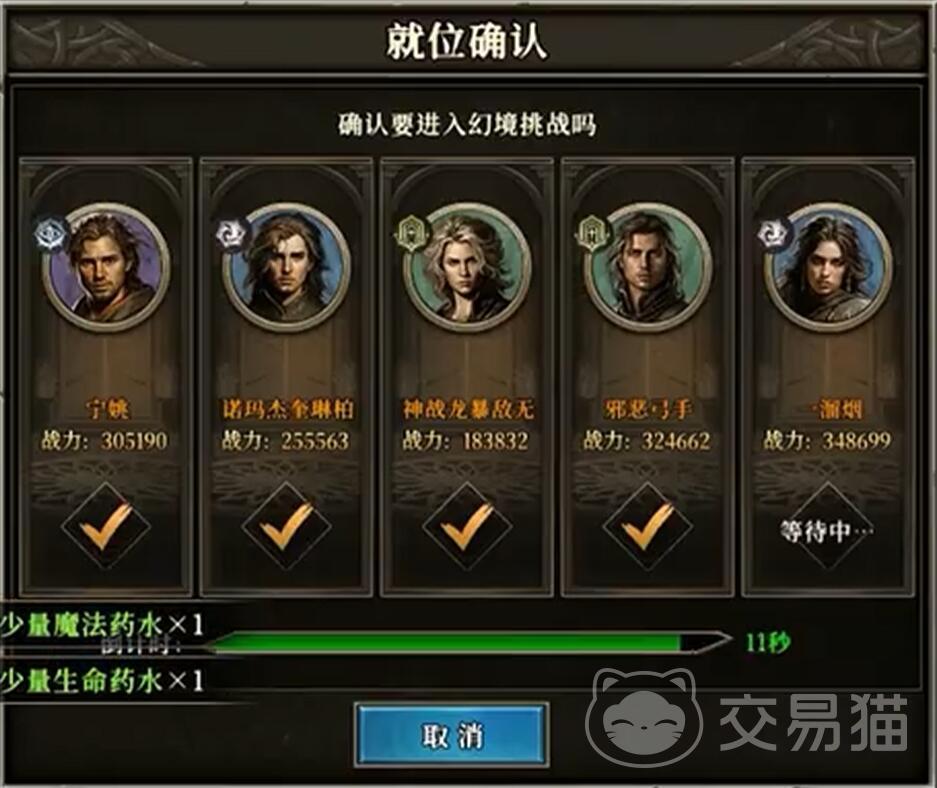Toggle the ready checkmark under 战力 305190

[x=106, y=526]
